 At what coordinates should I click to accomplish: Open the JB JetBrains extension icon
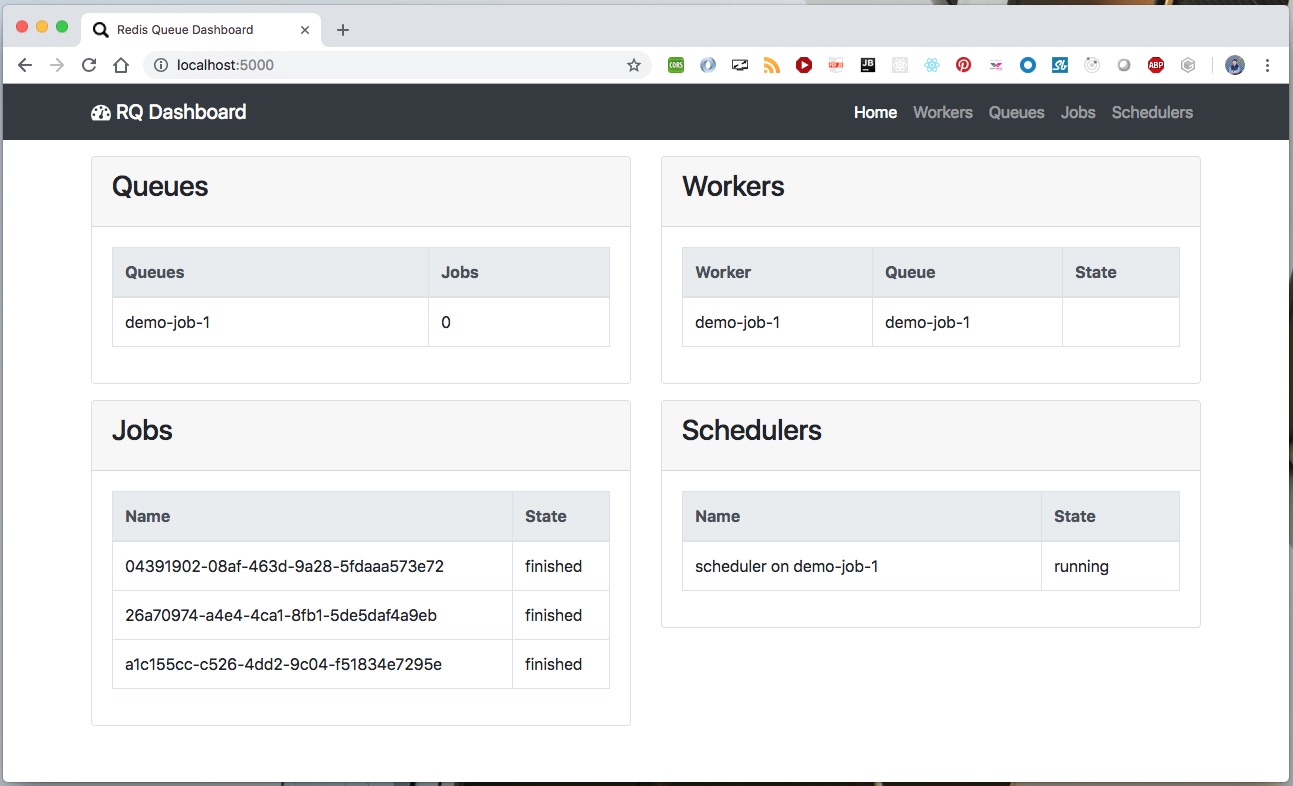click(x=867, y=65)
